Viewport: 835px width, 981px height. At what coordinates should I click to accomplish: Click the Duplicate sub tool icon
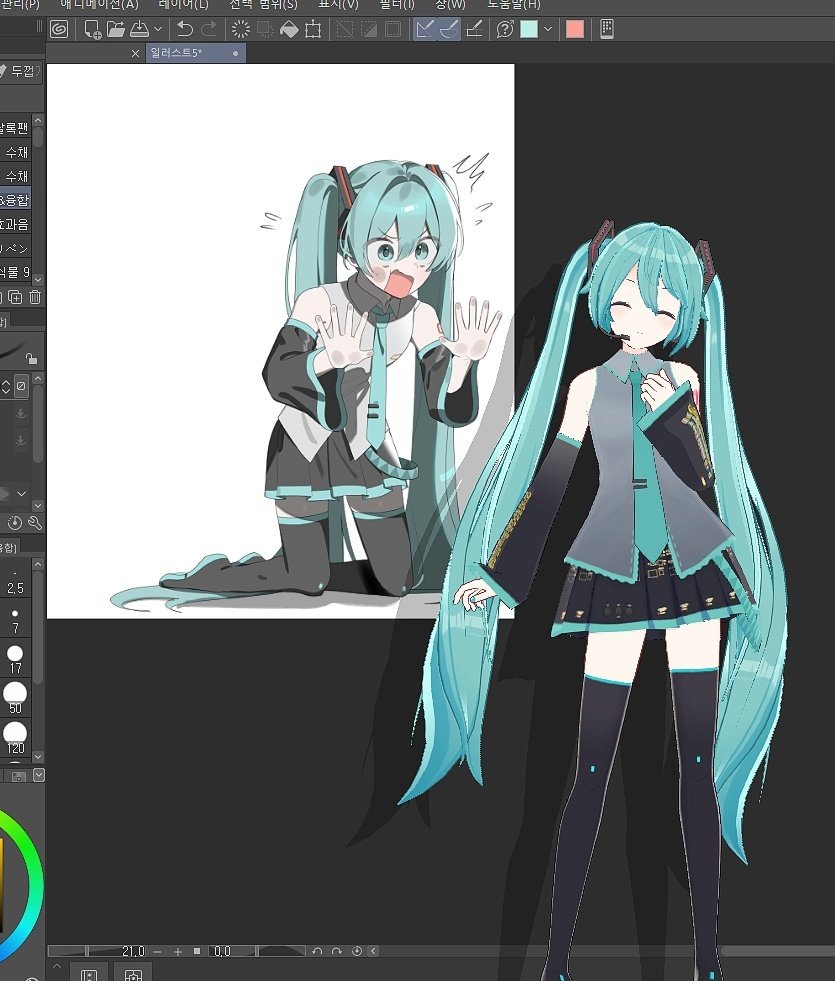point(14,297)
